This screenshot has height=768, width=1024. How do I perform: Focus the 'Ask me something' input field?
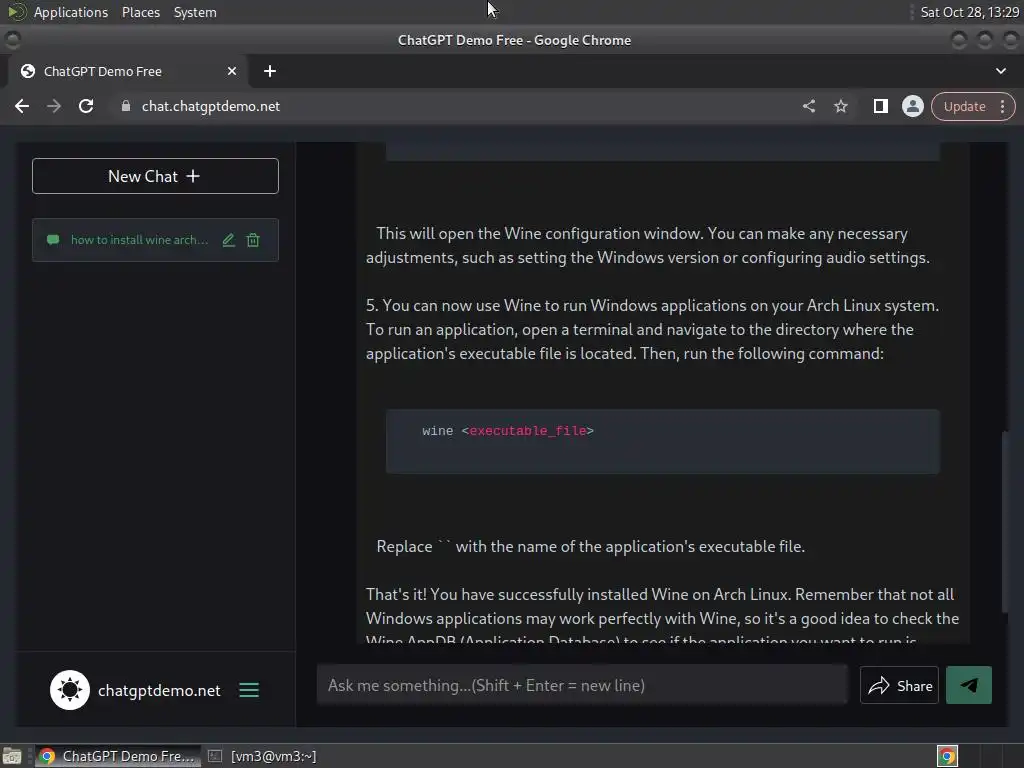[x=582, y=685]
